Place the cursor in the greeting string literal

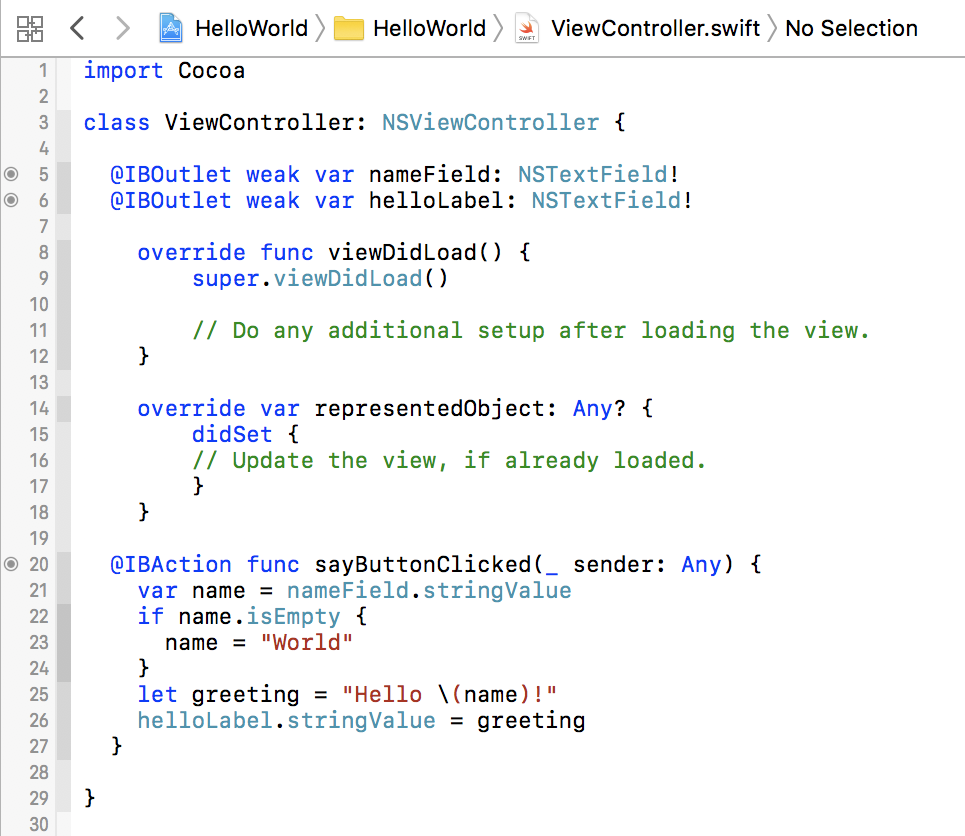point(450,694)
